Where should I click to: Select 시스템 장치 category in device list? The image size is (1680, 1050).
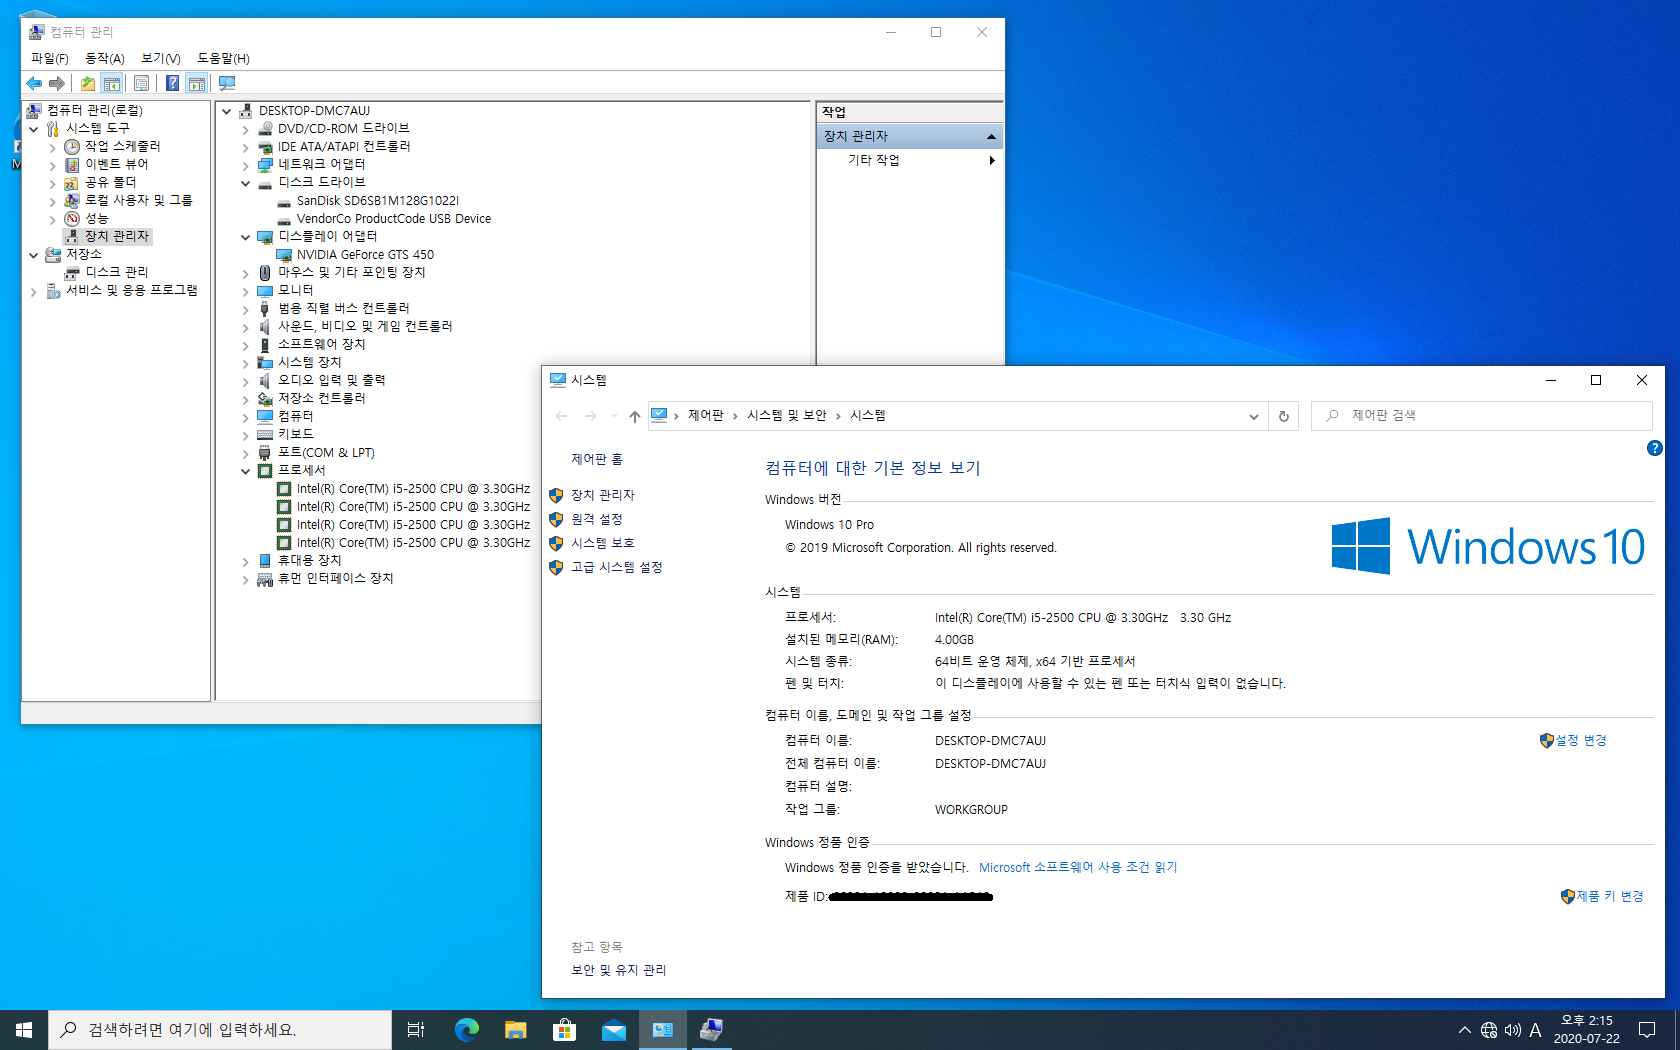coord(310,362)
